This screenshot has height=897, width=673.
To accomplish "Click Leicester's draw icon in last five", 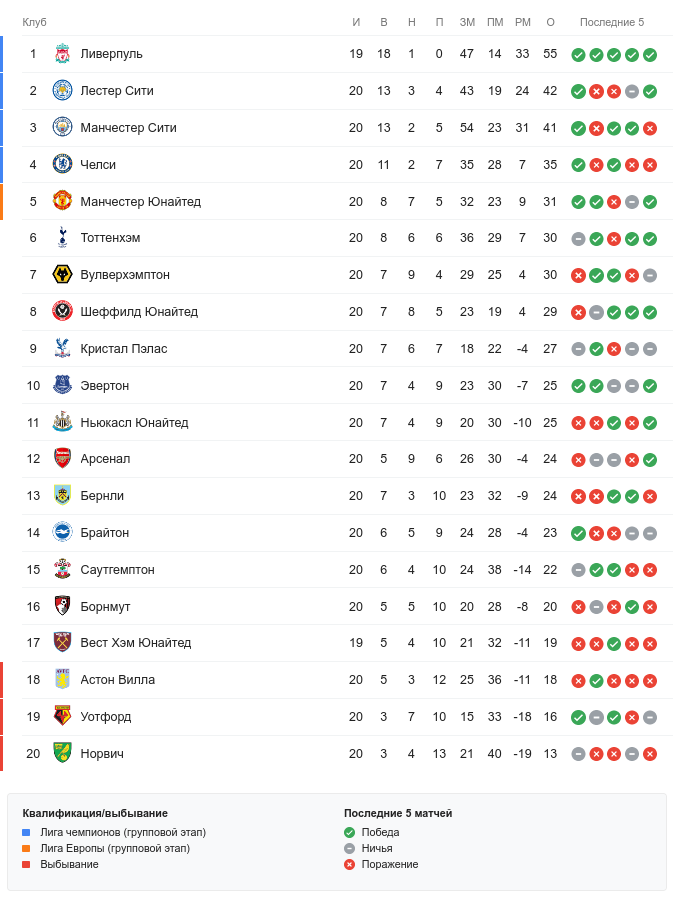I will coord(632,92).
